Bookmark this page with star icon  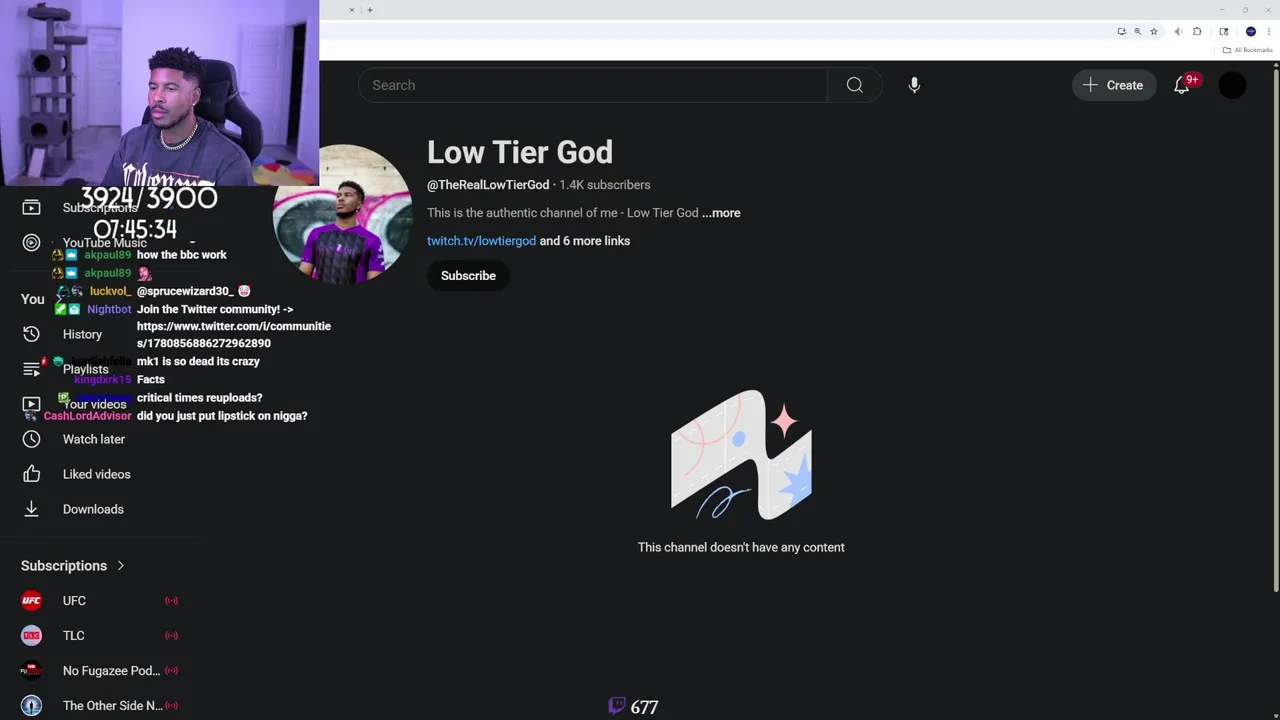[1154, 32]
